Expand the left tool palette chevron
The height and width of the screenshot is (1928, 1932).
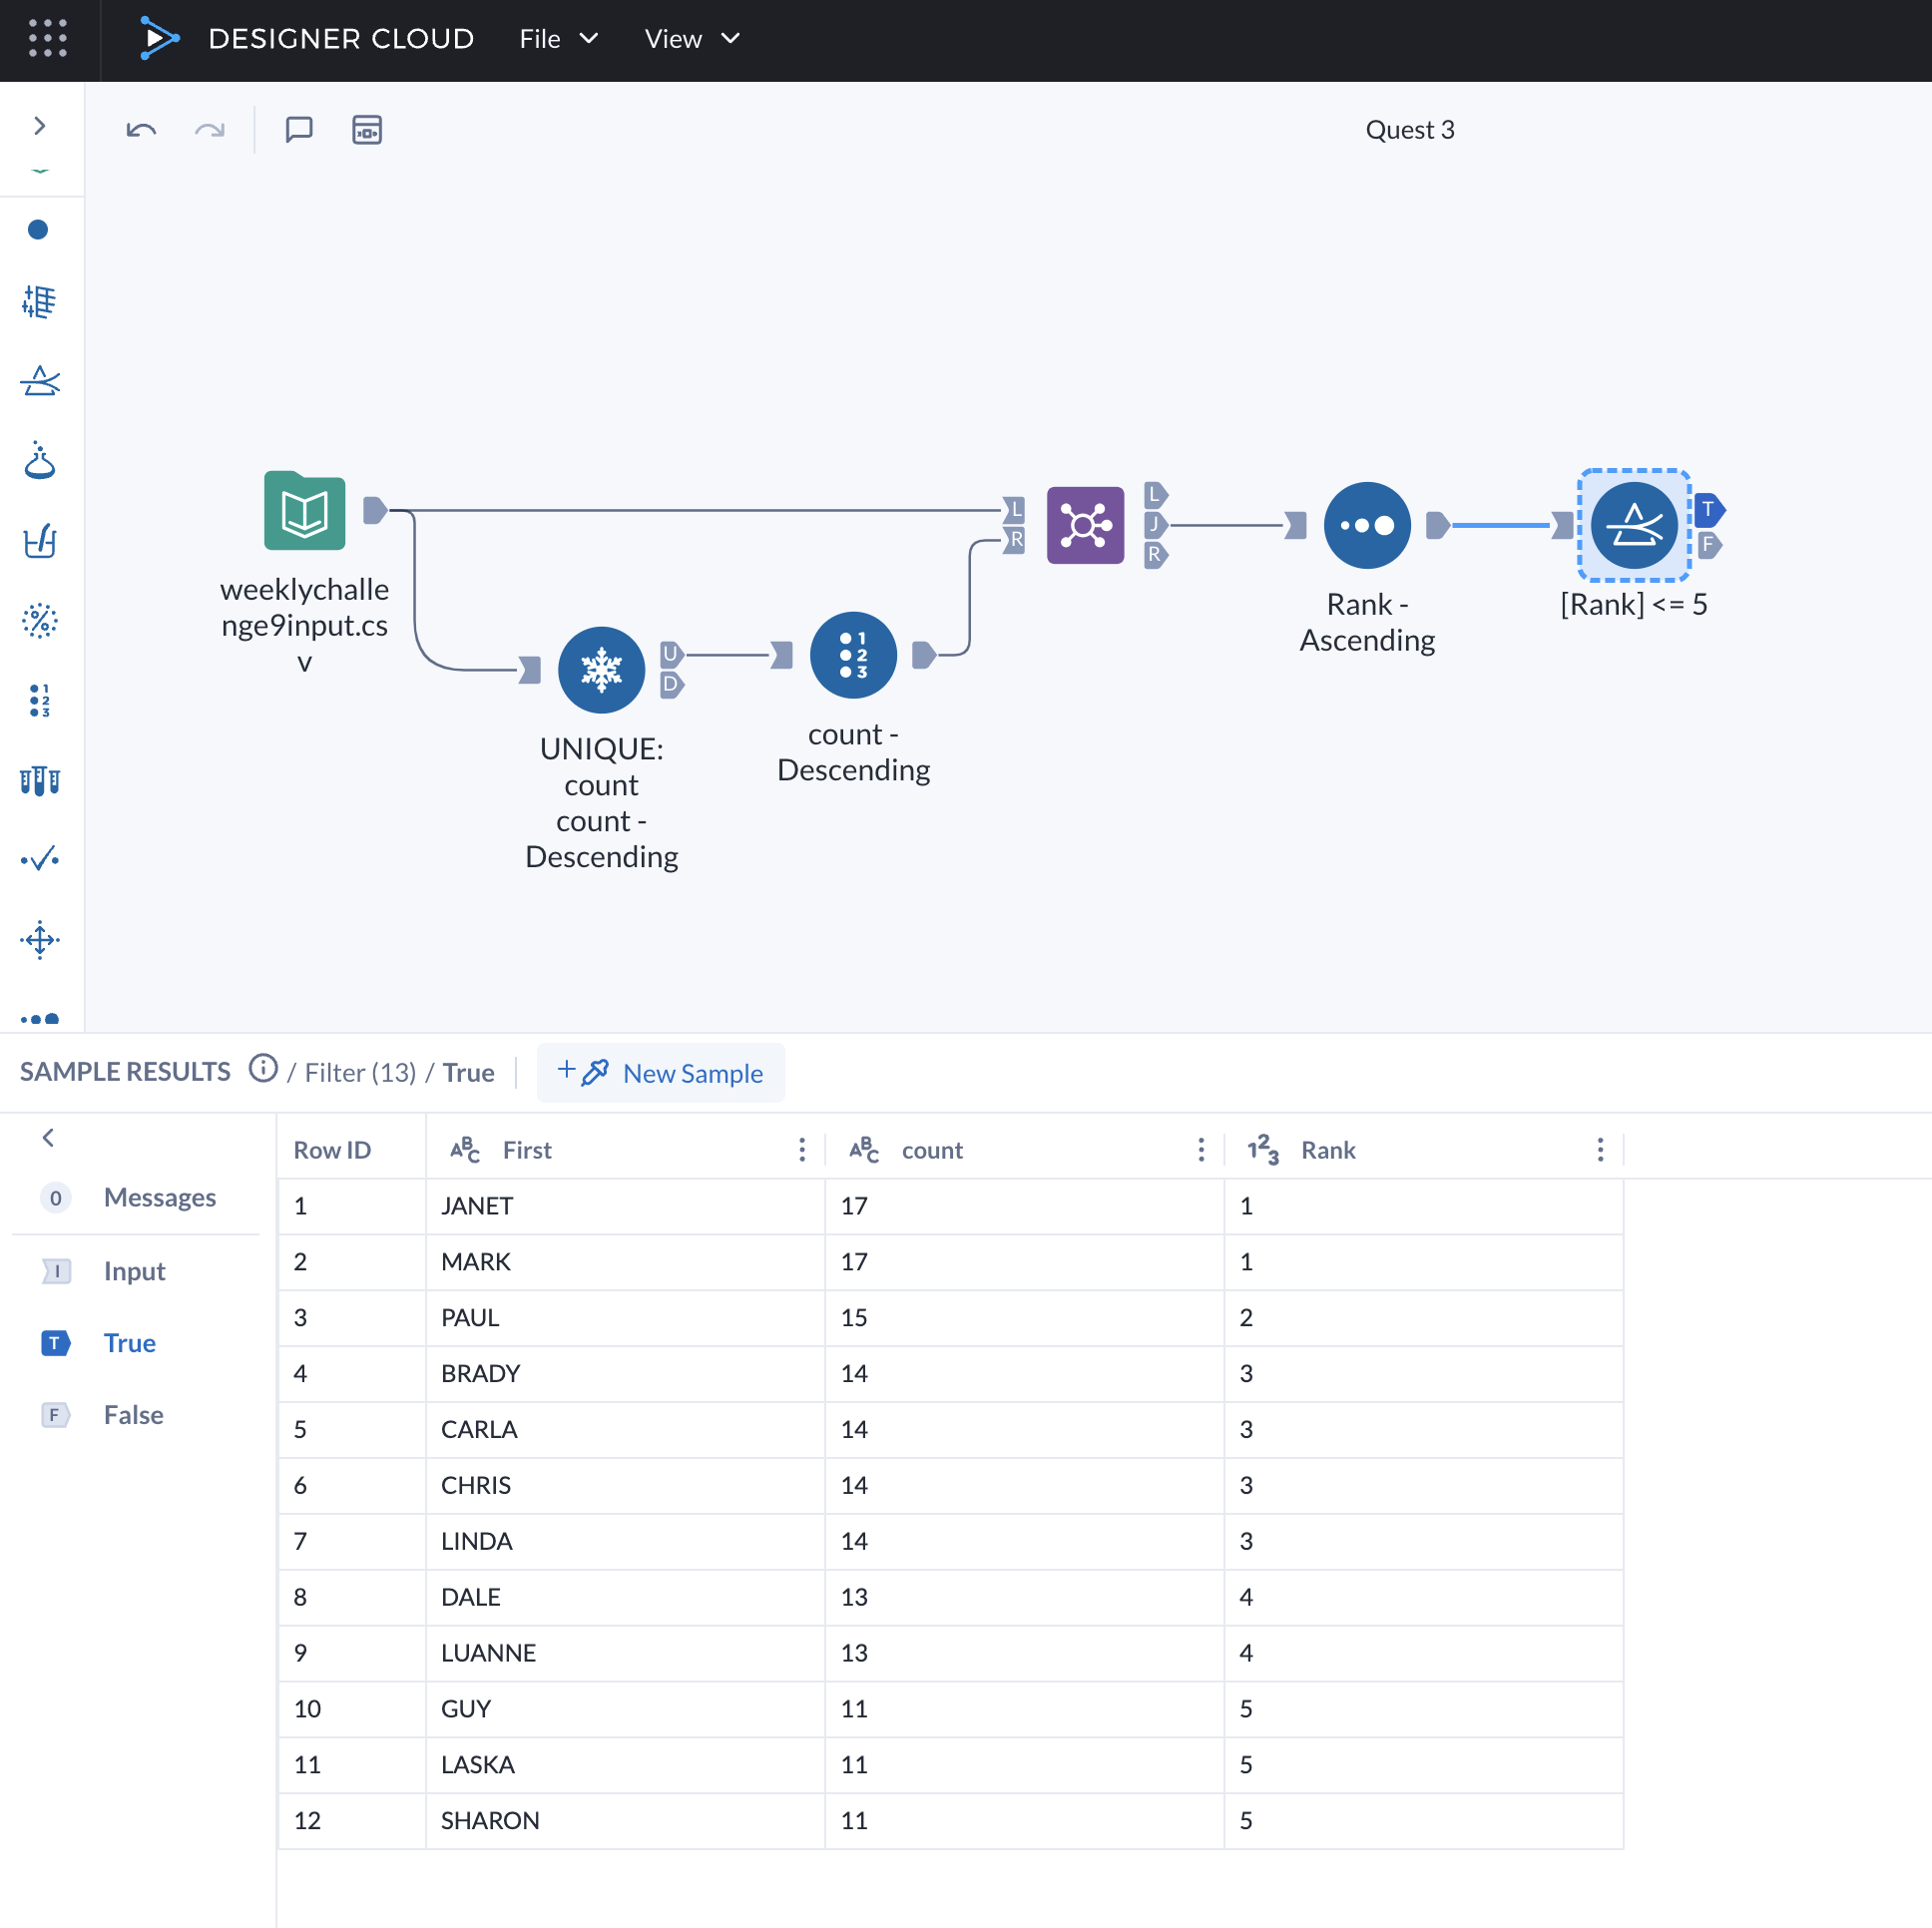pyautogui.click(x=40, y=126)
